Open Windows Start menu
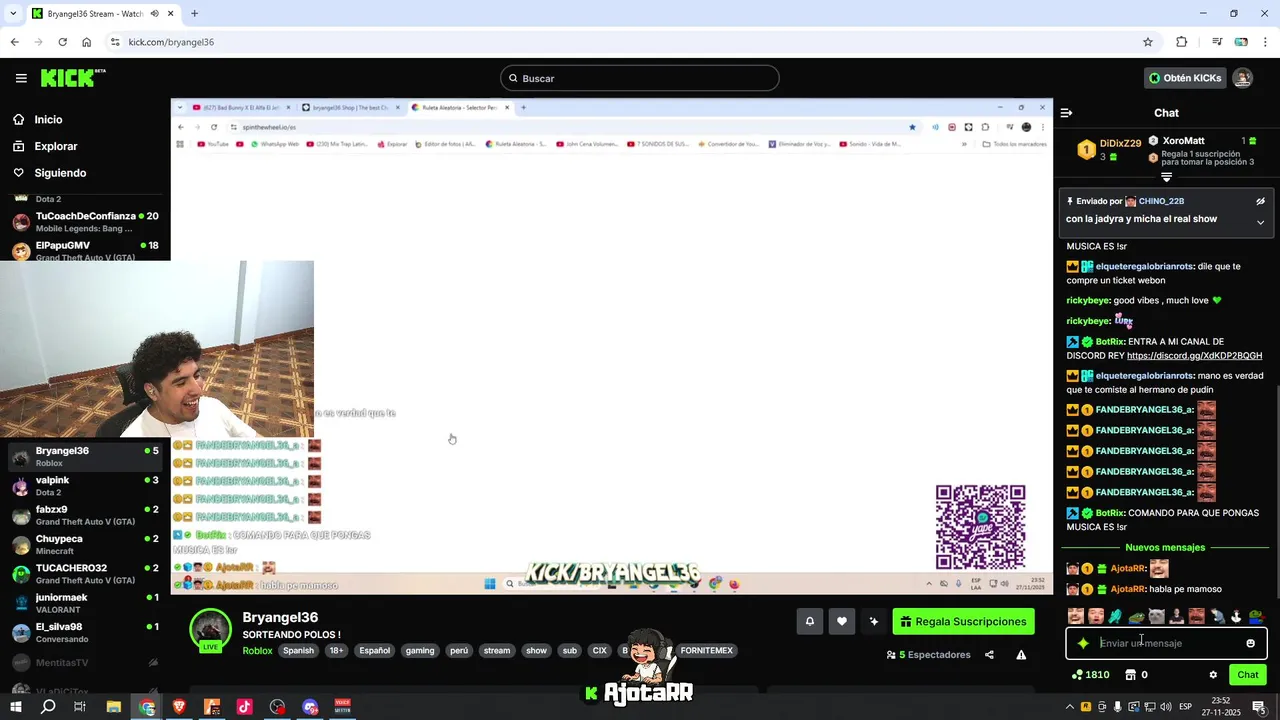1280x720 pixels. (16, 707)
